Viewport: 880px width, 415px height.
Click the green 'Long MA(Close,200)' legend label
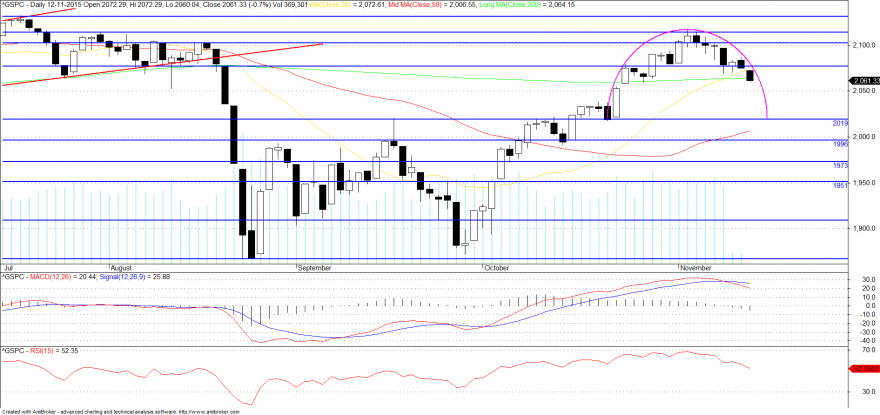(x=508, y=4)
